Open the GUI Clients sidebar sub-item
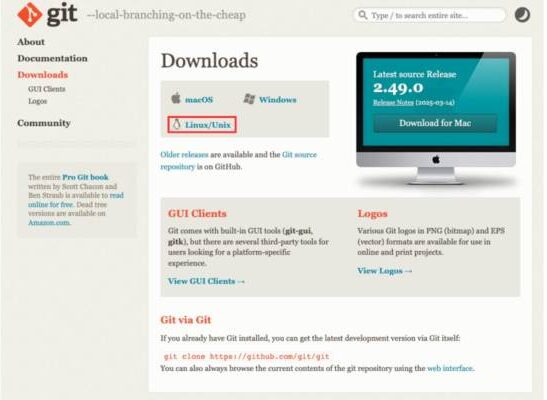547x400 pixels. pyautogui.click(x=47, y=89)
